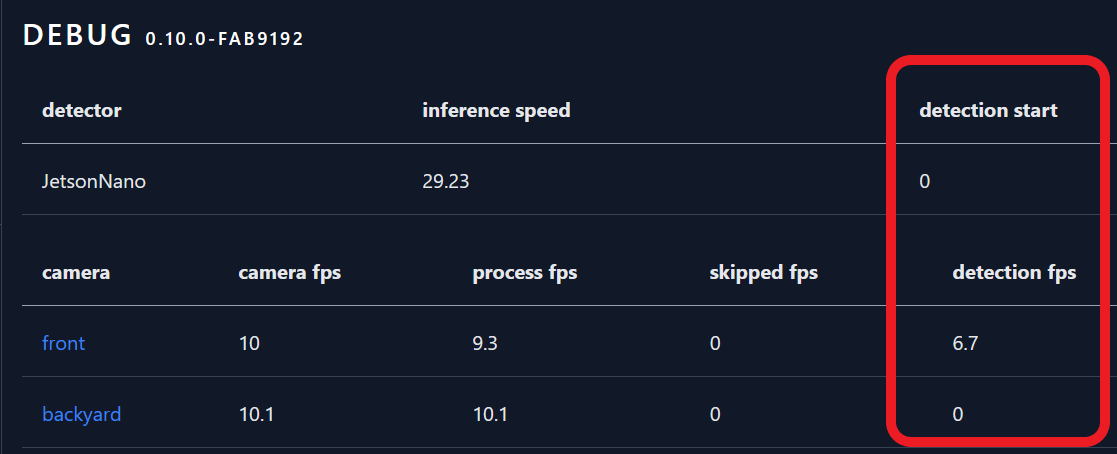Click the front process fps value 9.3
Image resolution: width=1117 pixels, height=454 pixels.
click(x=485, y=344)
